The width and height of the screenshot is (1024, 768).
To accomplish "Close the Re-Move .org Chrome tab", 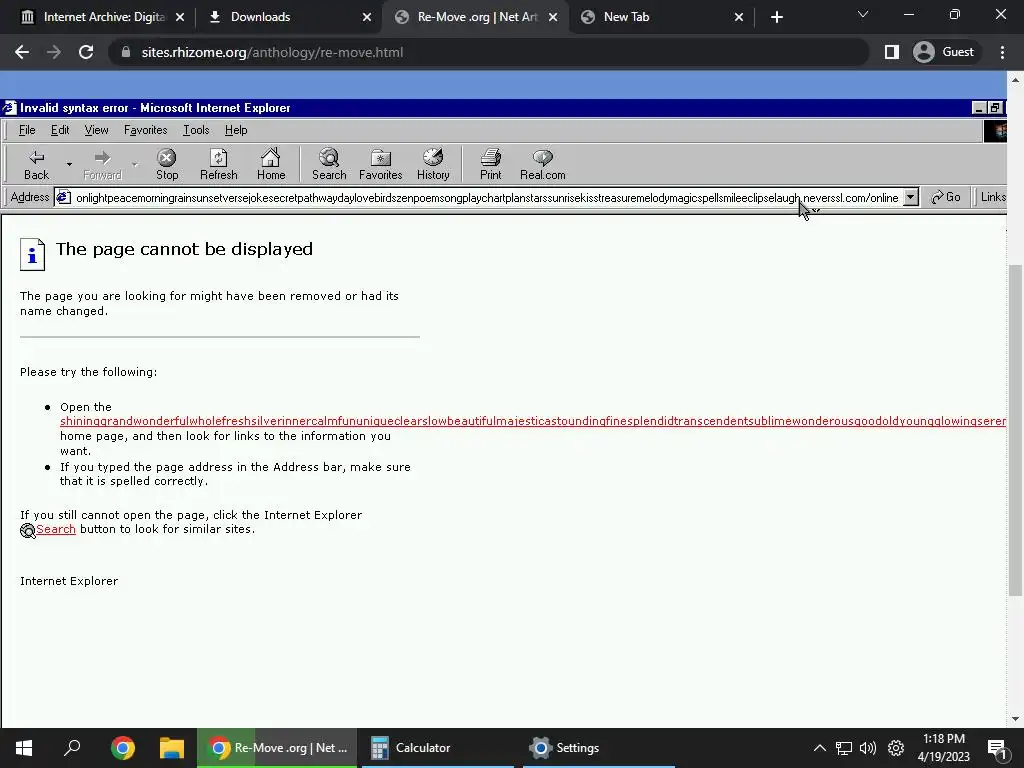I will (x=553, y=17).
